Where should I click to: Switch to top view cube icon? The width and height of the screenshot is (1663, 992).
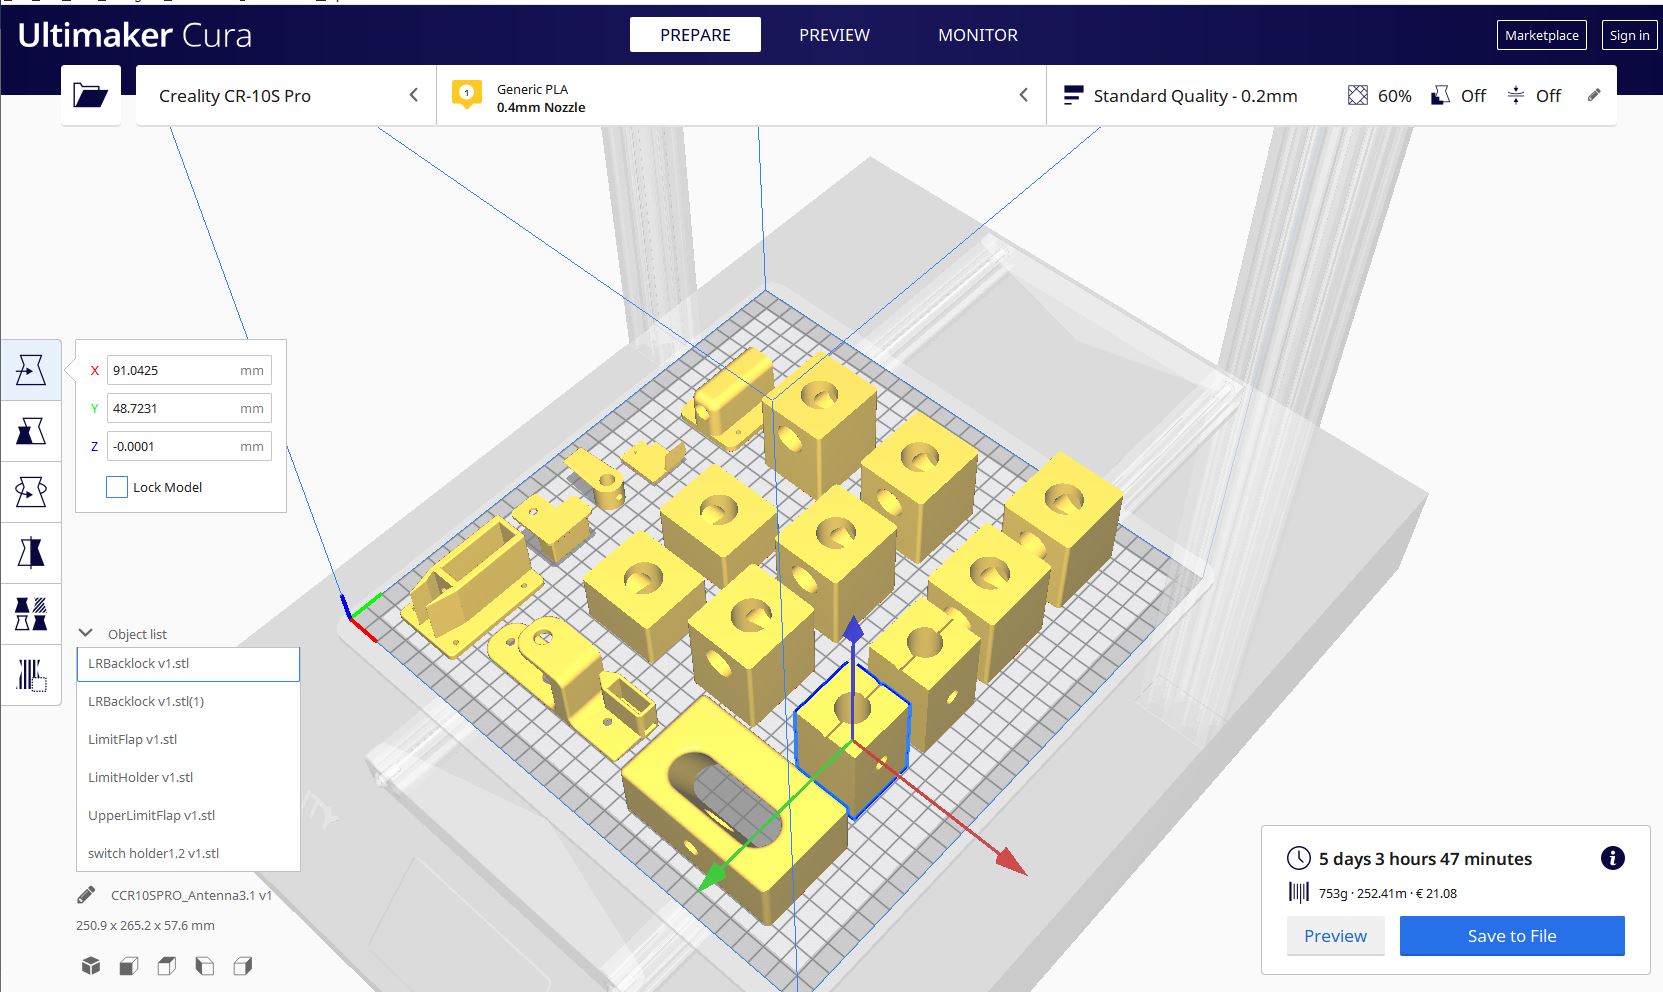click(167, 966)
